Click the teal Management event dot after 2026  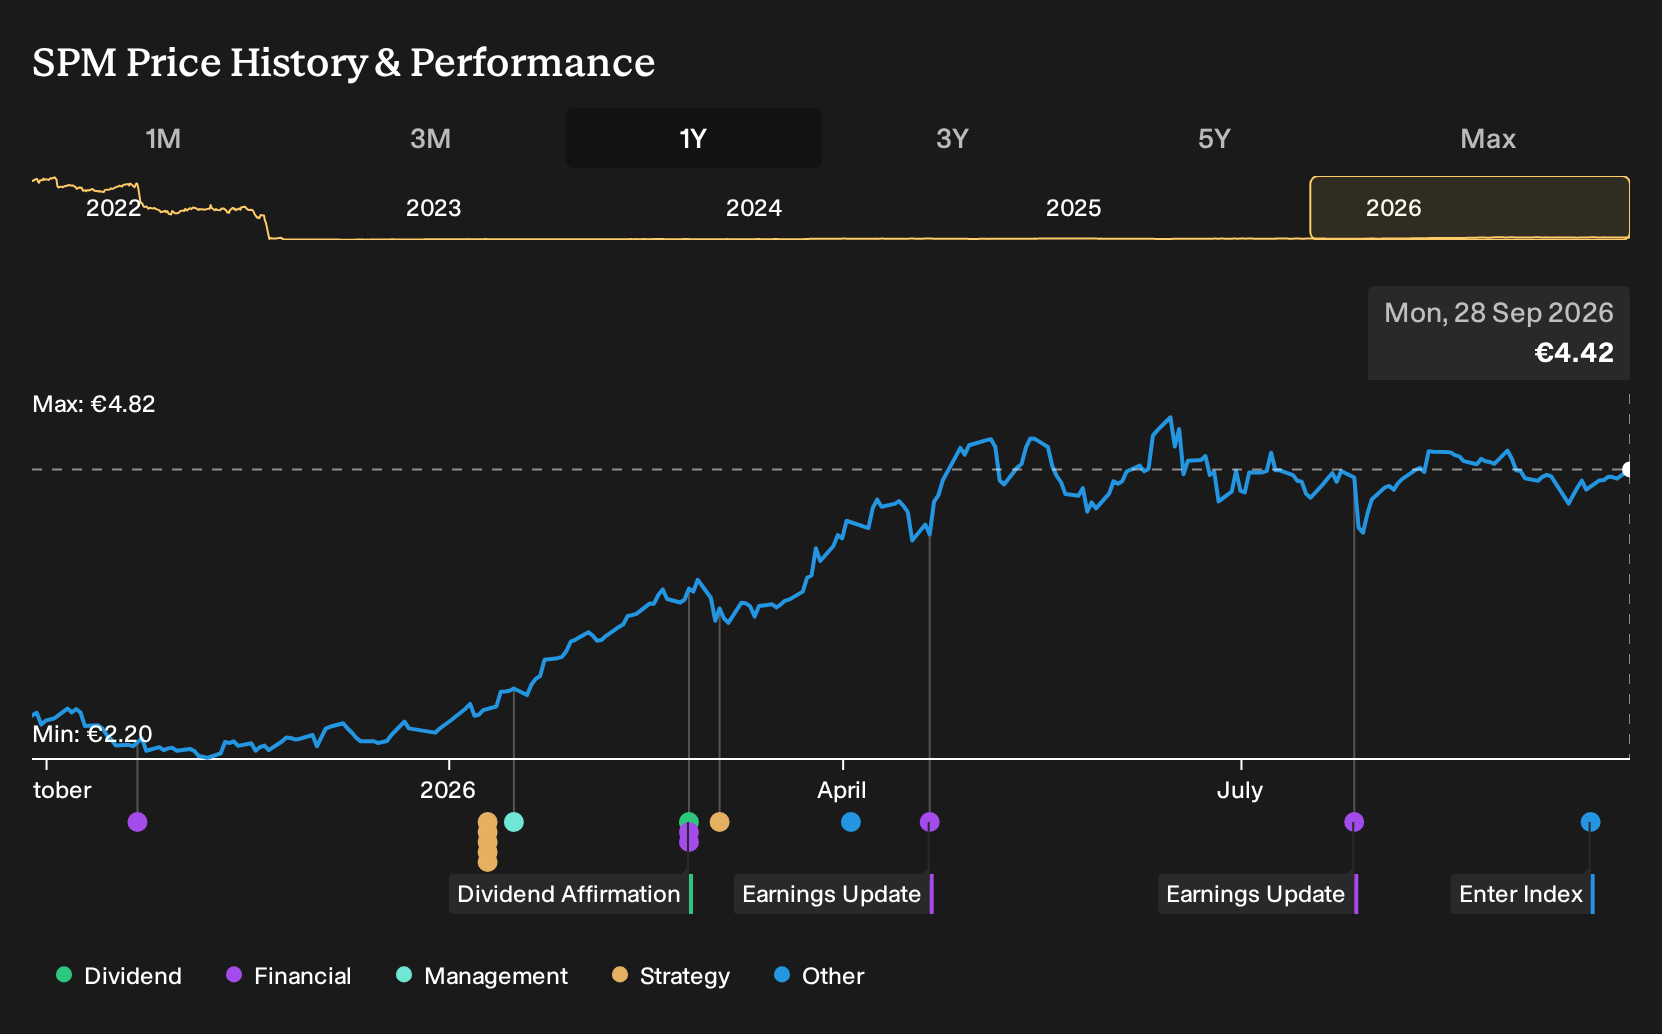(514, 822)
